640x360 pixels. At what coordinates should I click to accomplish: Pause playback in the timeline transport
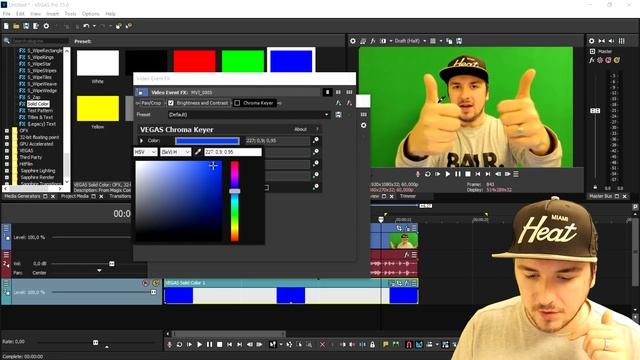(209, 344)
